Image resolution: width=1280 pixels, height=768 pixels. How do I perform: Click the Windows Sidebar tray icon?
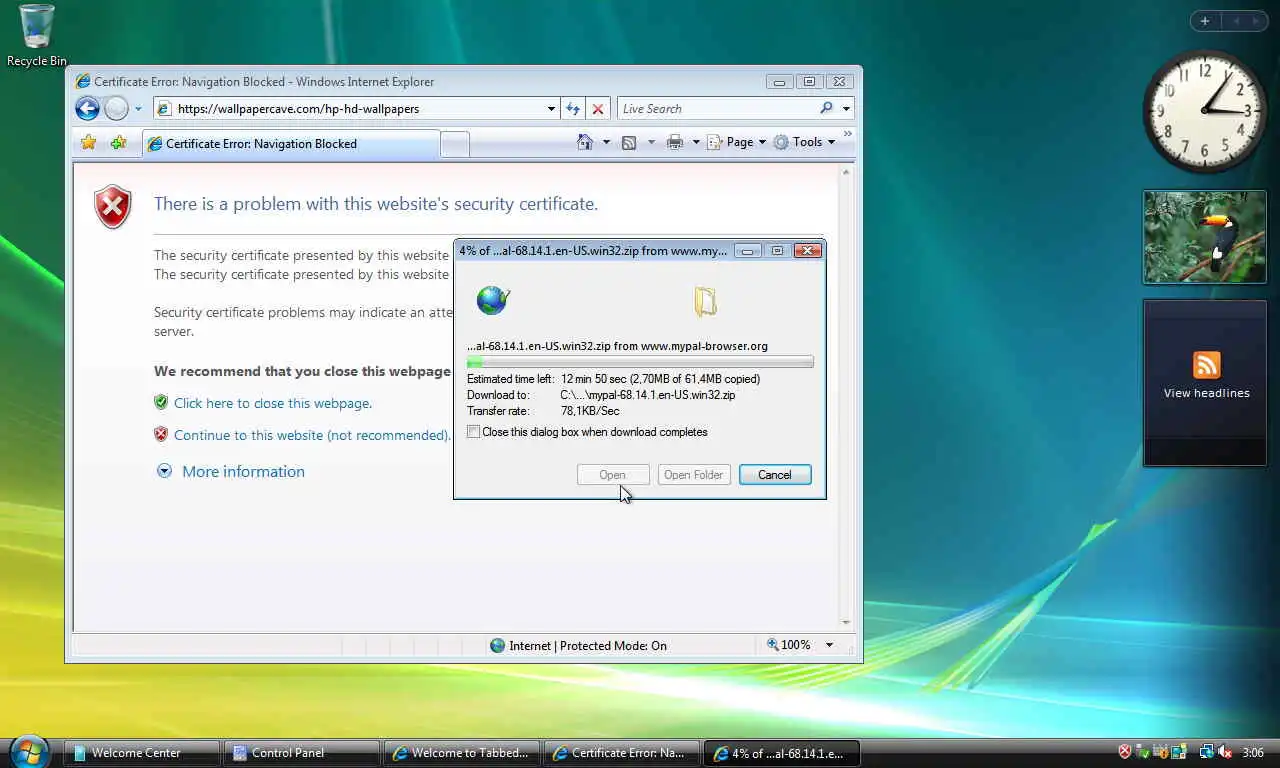pyautogui.click(x=1179, y=752)
